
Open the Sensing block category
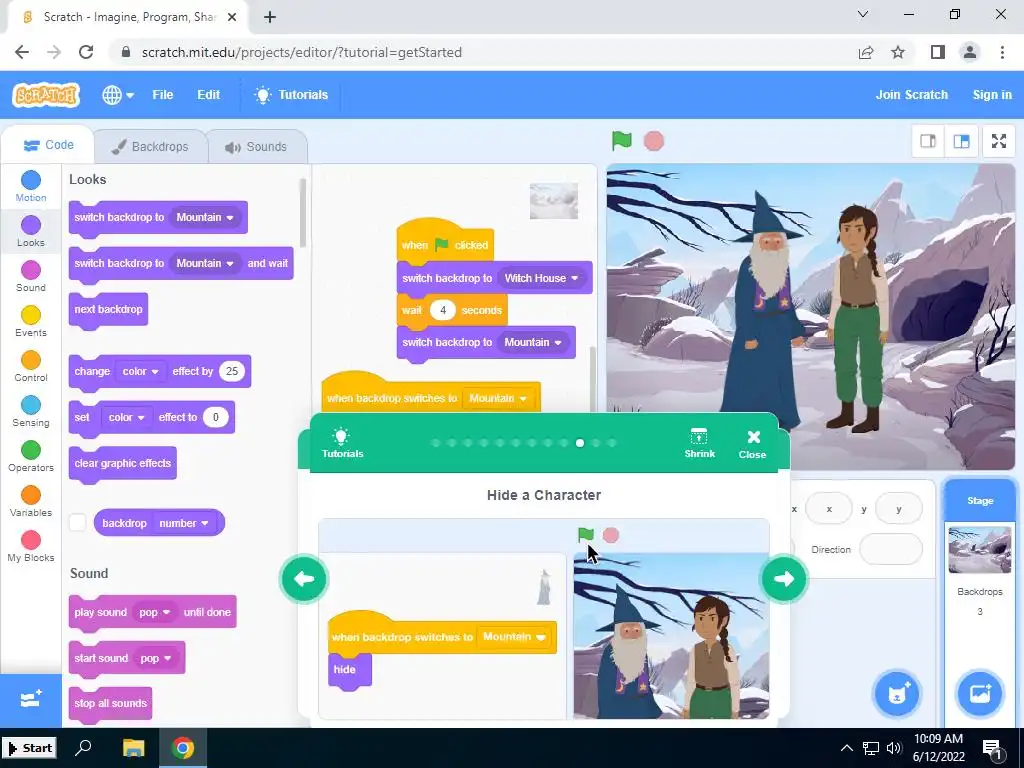click(31, 411)
